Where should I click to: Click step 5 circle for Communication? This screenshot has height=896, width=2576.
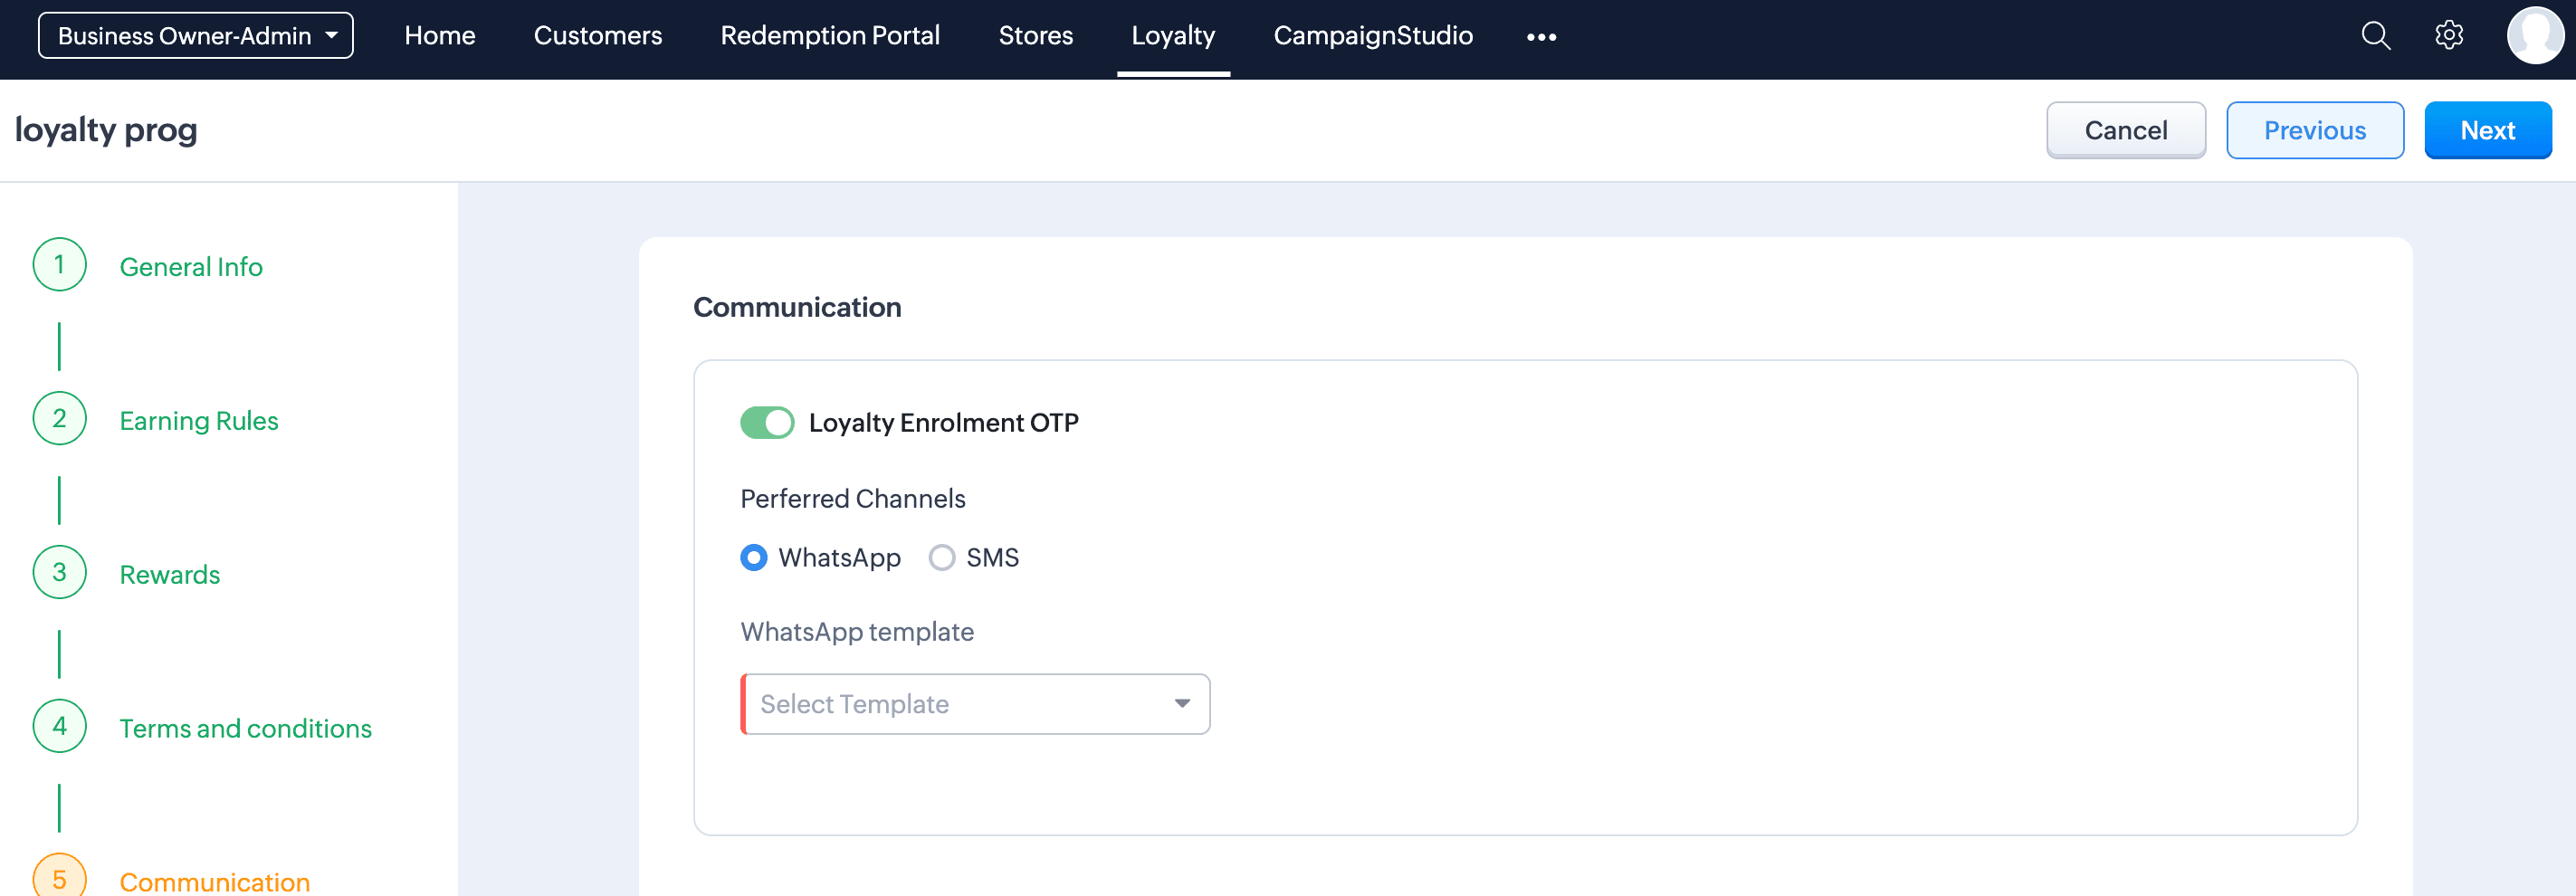pos(60,876)
